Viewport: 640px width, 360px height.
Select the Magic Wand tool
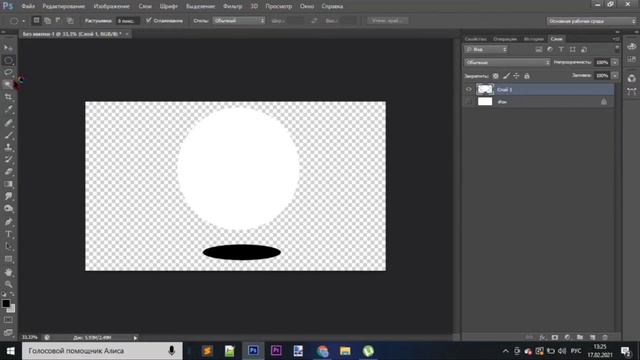click(x=8, y=84)
